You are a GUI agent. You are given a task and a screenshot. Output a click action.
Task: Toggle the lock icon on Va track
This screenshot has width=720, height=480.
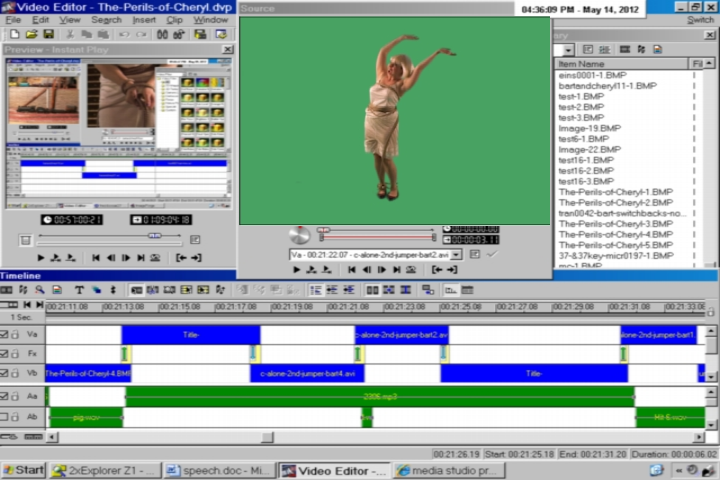point(15,334)
